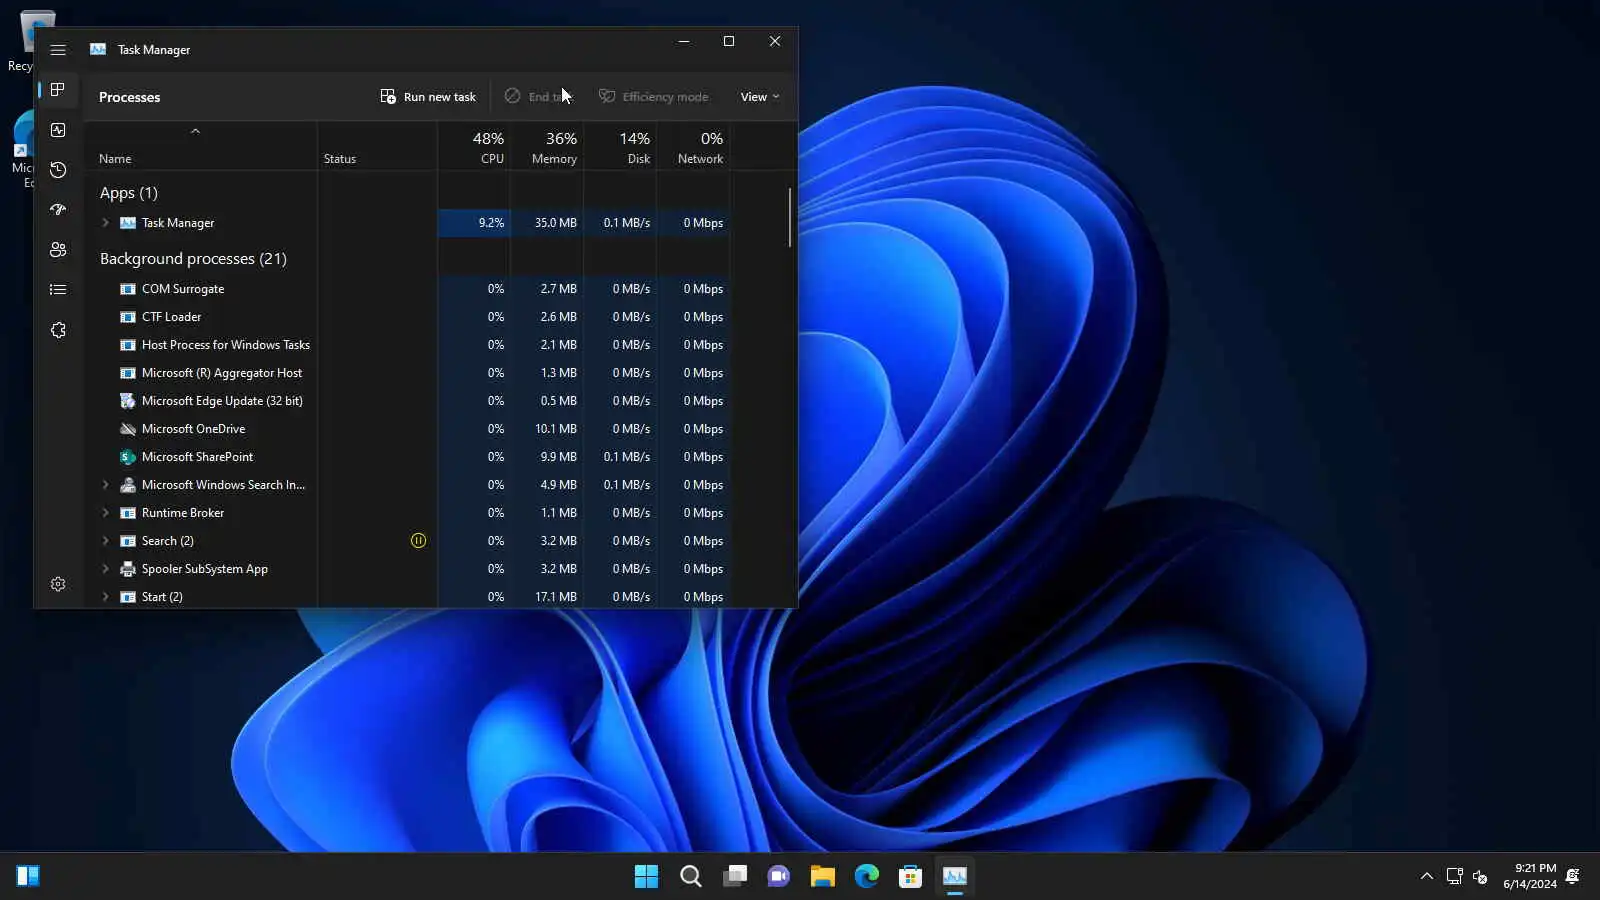Open Microsoft Store from the taskbar
Screen dimensions: 1600x900
click(910, 877)
